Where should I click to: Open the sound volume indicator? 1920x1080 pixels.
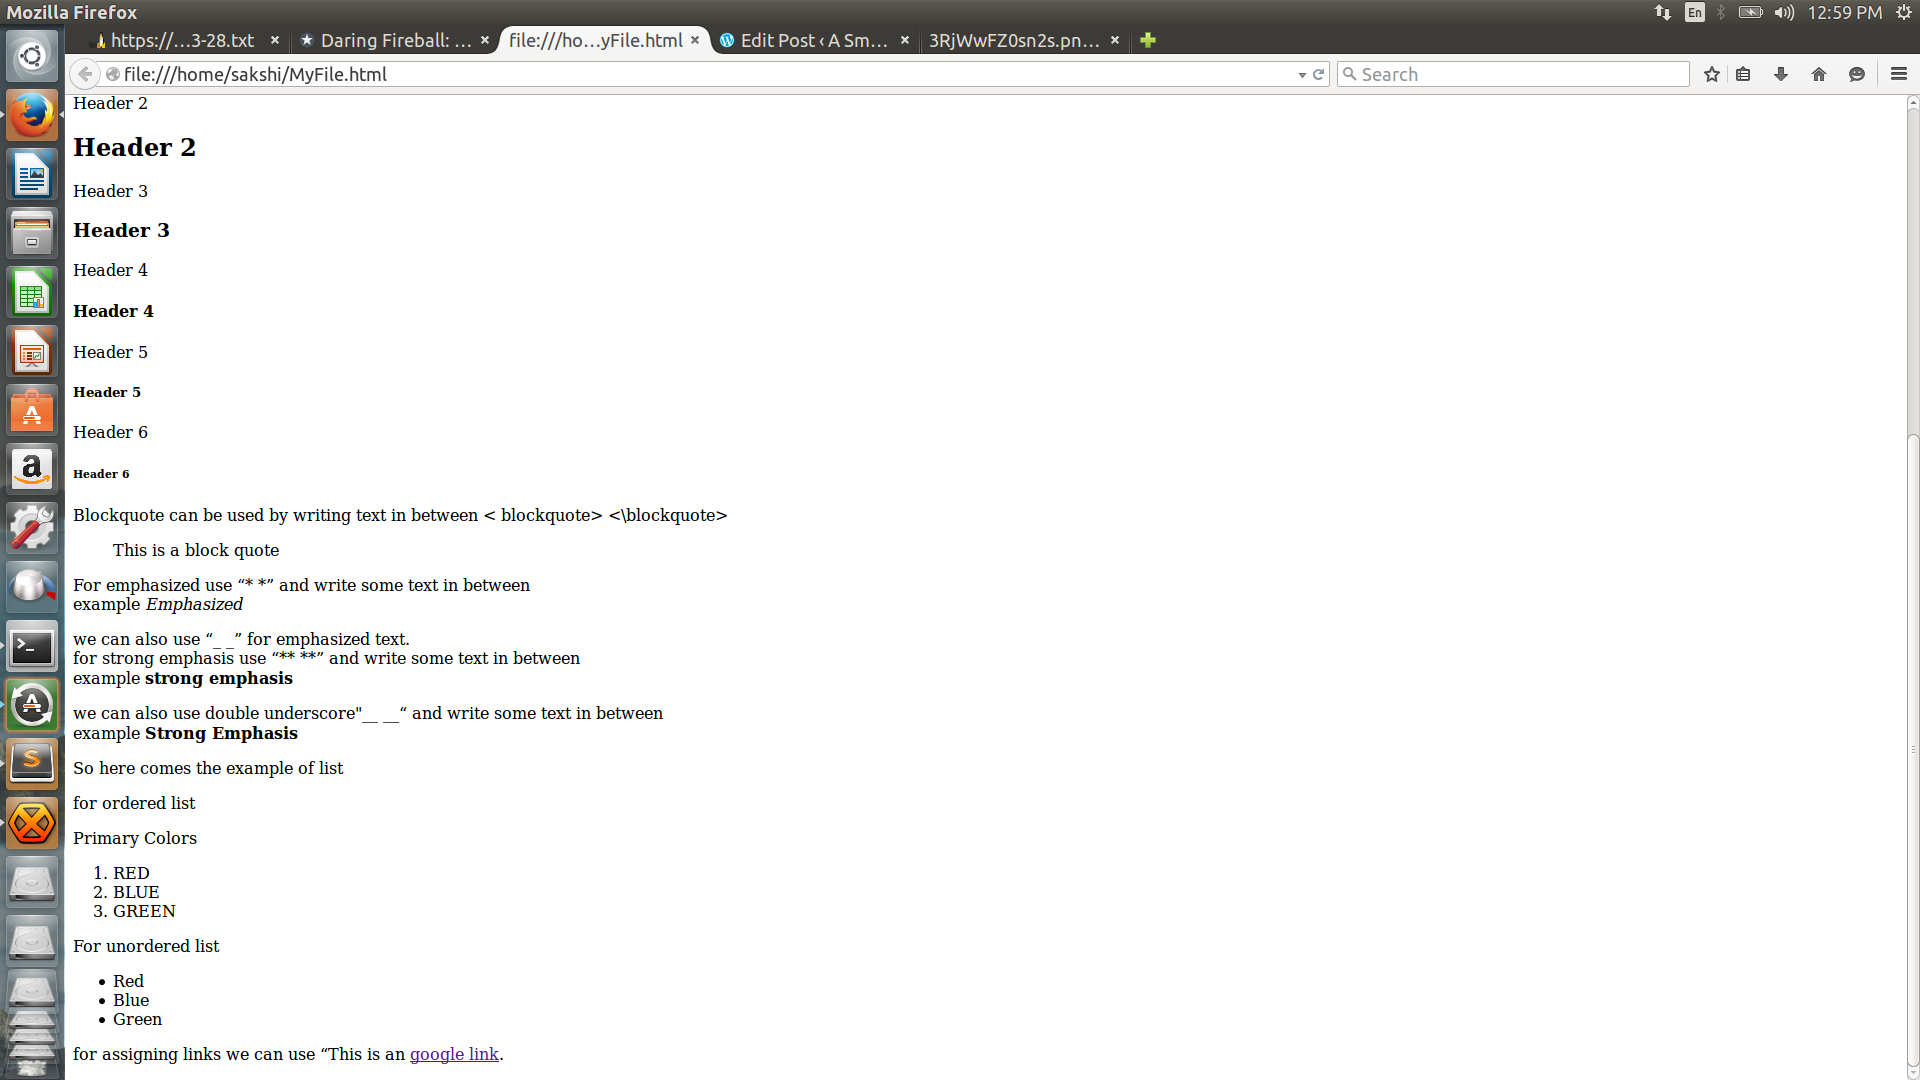(x=1784, y=12)
